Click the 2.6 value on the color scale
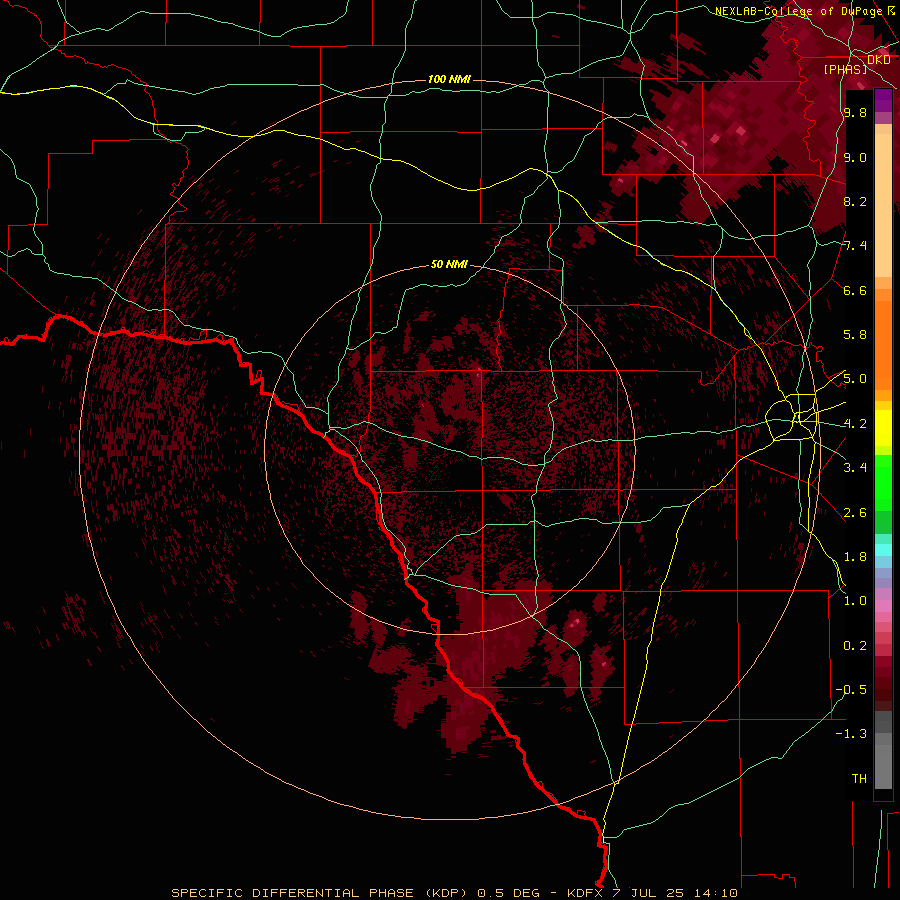 click(x=855, y=513)
